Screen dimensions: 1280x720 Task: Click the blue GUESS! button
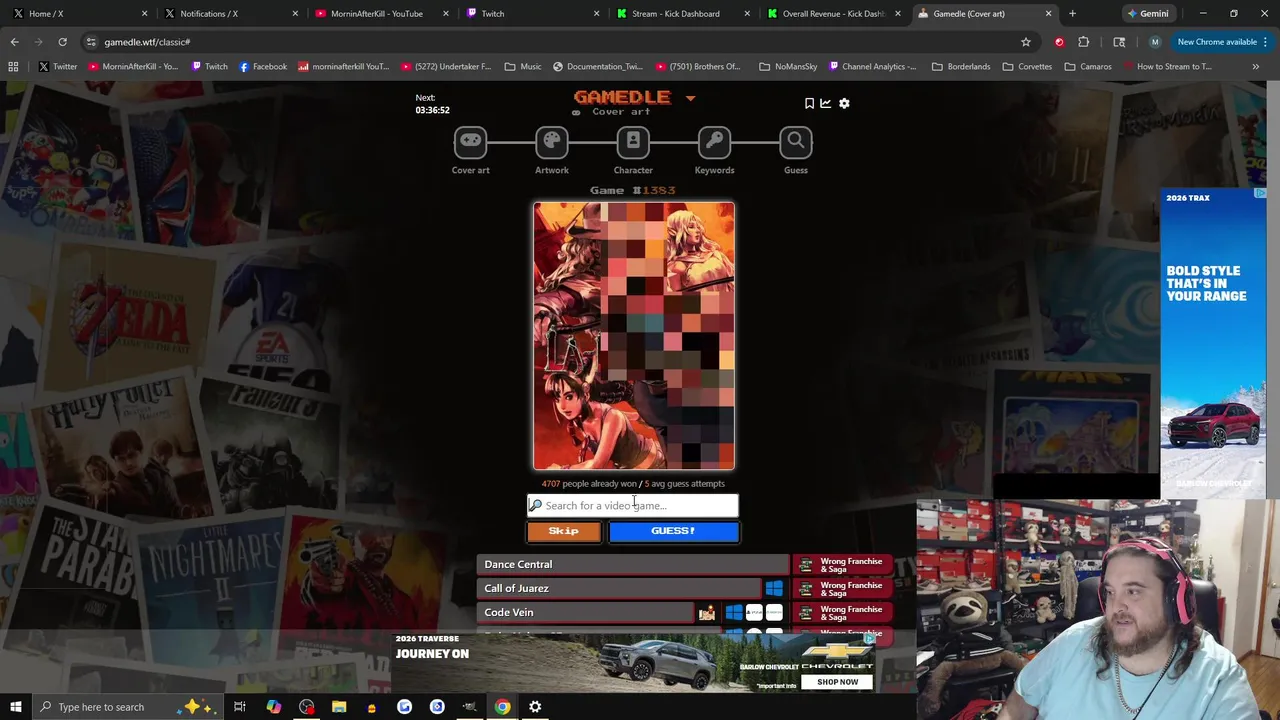673,531
